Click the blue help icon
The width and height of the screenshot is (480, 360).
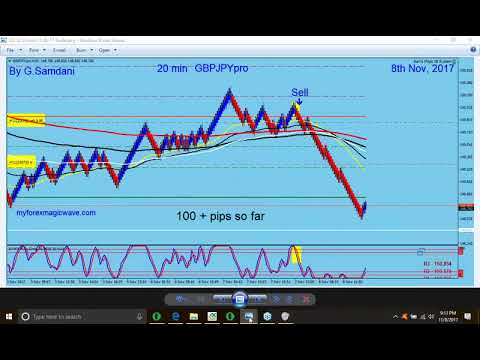pos(473,50)
